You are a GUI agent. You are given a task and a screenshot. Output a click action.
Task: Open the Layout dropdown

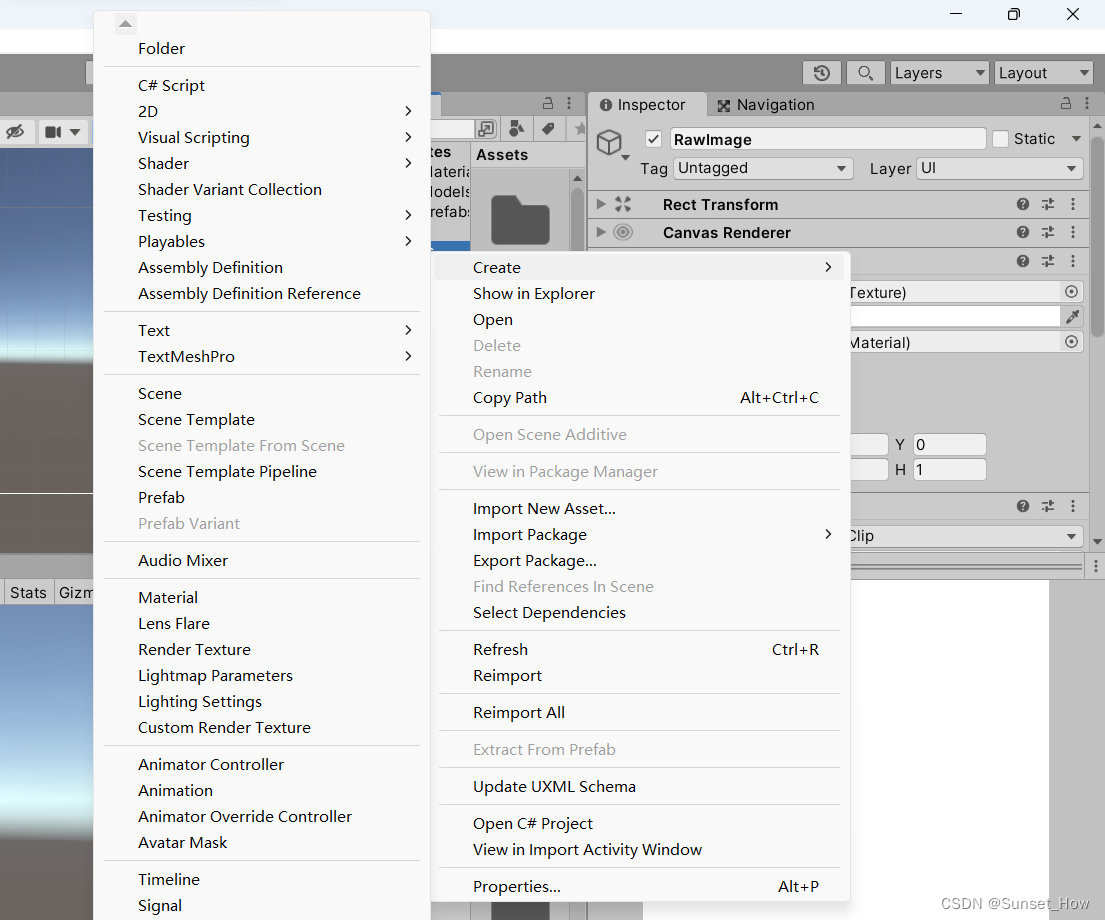coord(1043,72)
